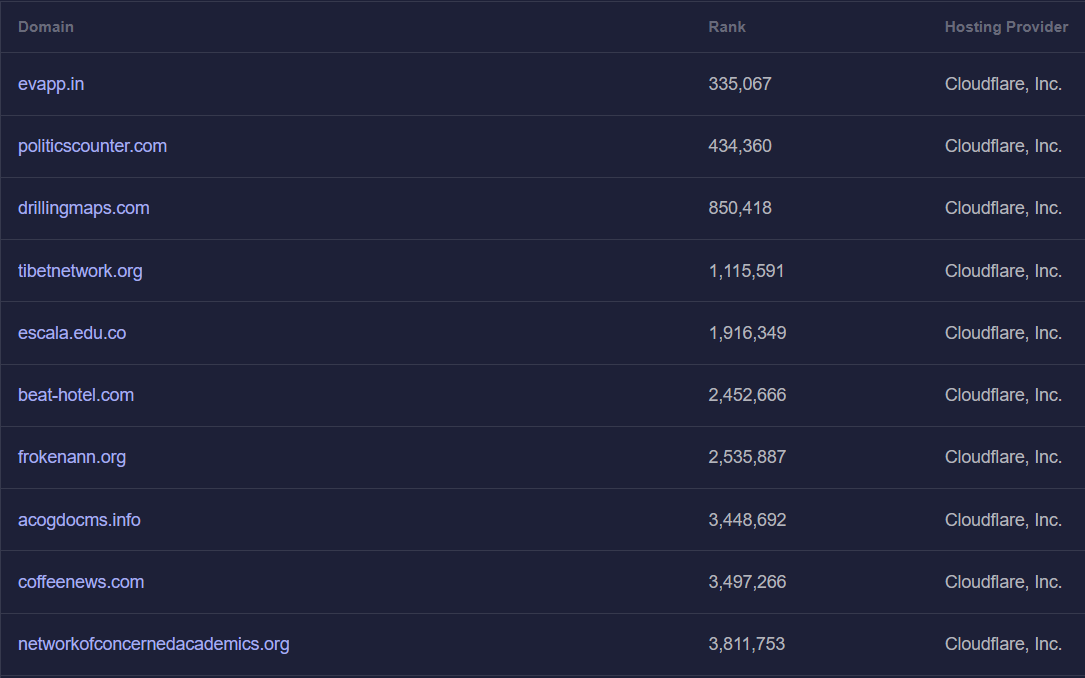
Task: Follow the coffeenews.com link
Action: (81, 582)
